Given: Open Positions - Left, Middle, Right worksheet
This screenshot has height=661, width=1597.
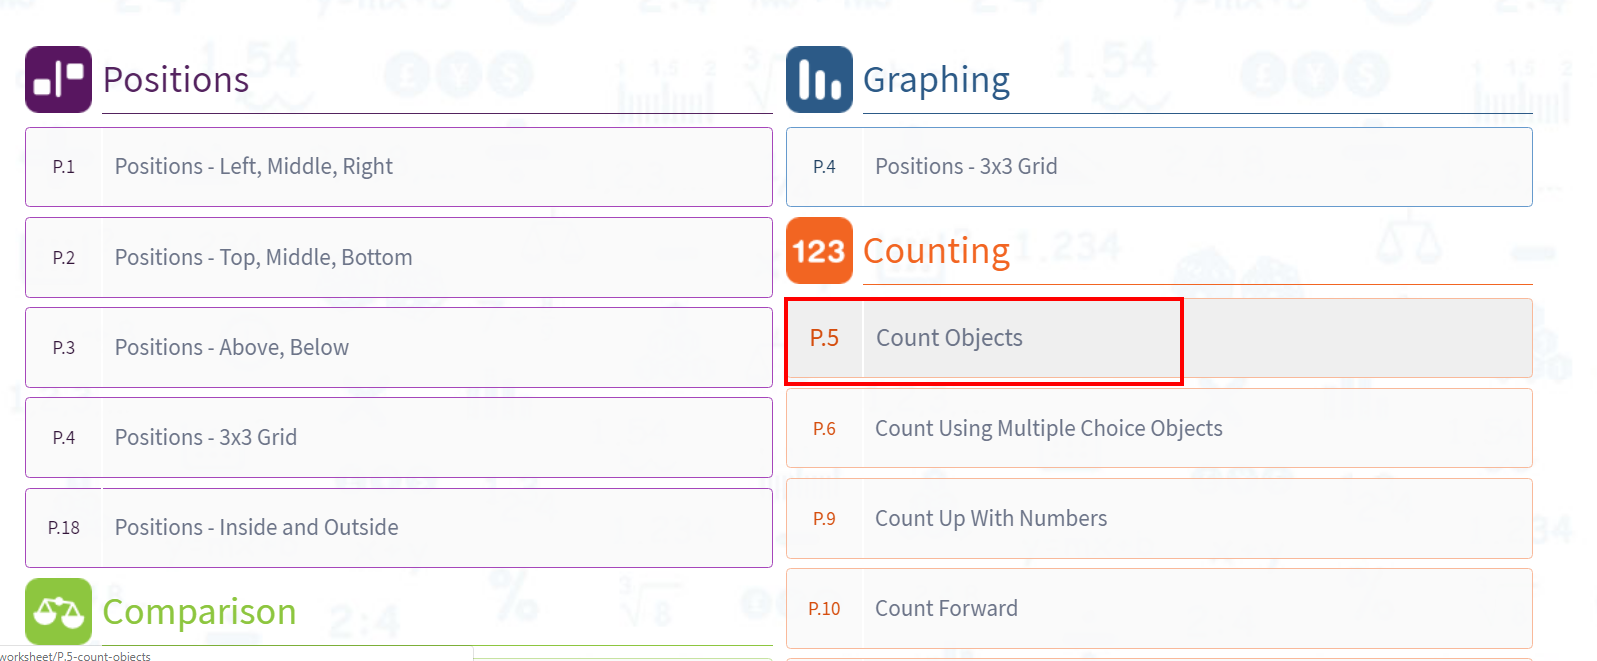Looking at the screenshot, I should pyautogui.click(x=254, y=167).
